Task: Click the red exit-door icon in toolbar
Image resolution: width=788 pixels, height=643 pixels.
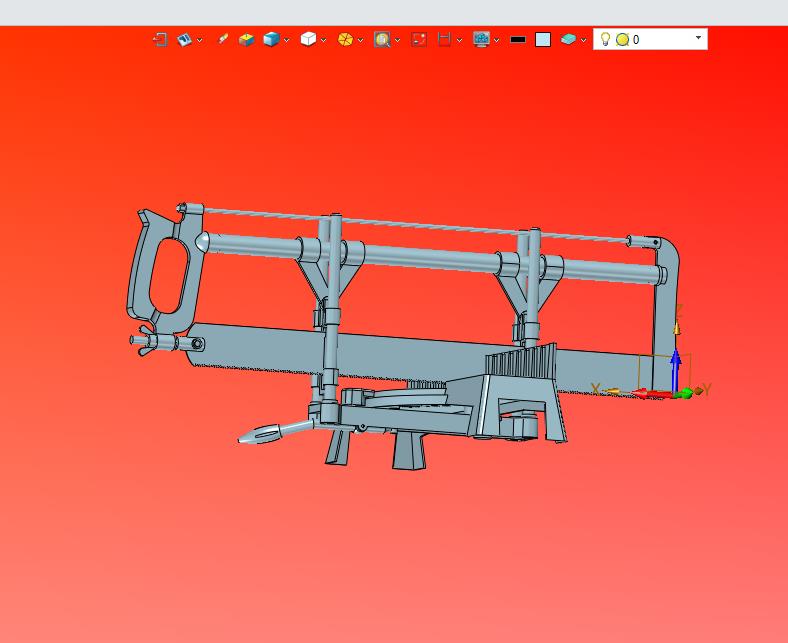Action: 160,39
